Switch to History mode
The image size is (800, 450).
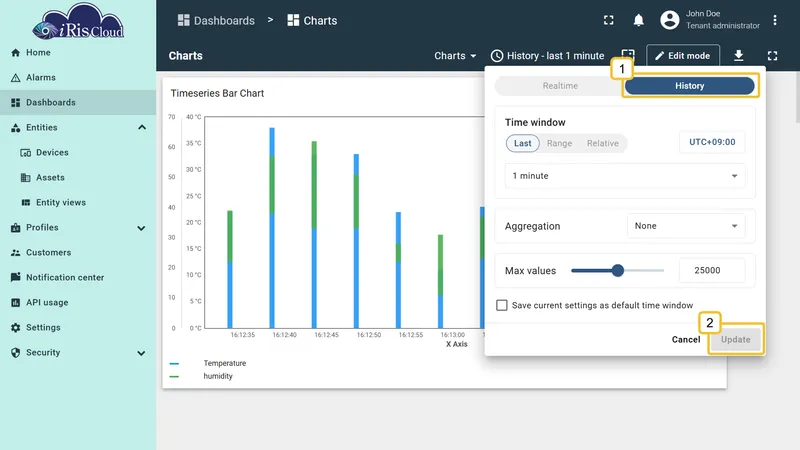[689, 86]
